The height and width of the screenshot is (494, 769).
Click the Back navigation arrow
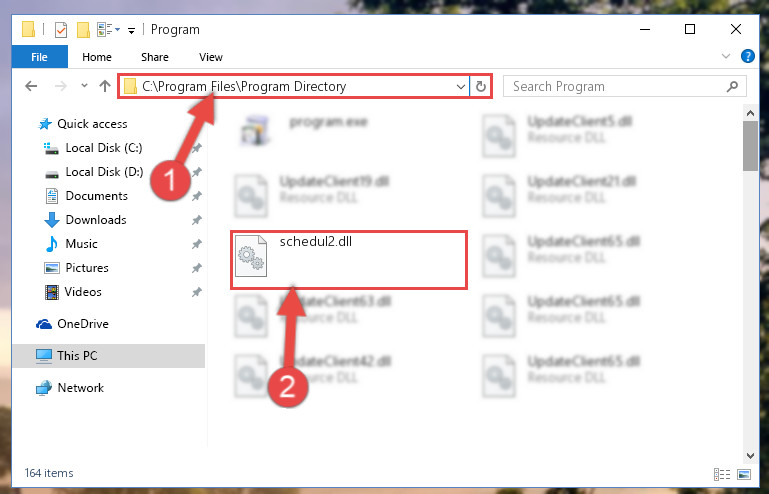coord(31,86)
